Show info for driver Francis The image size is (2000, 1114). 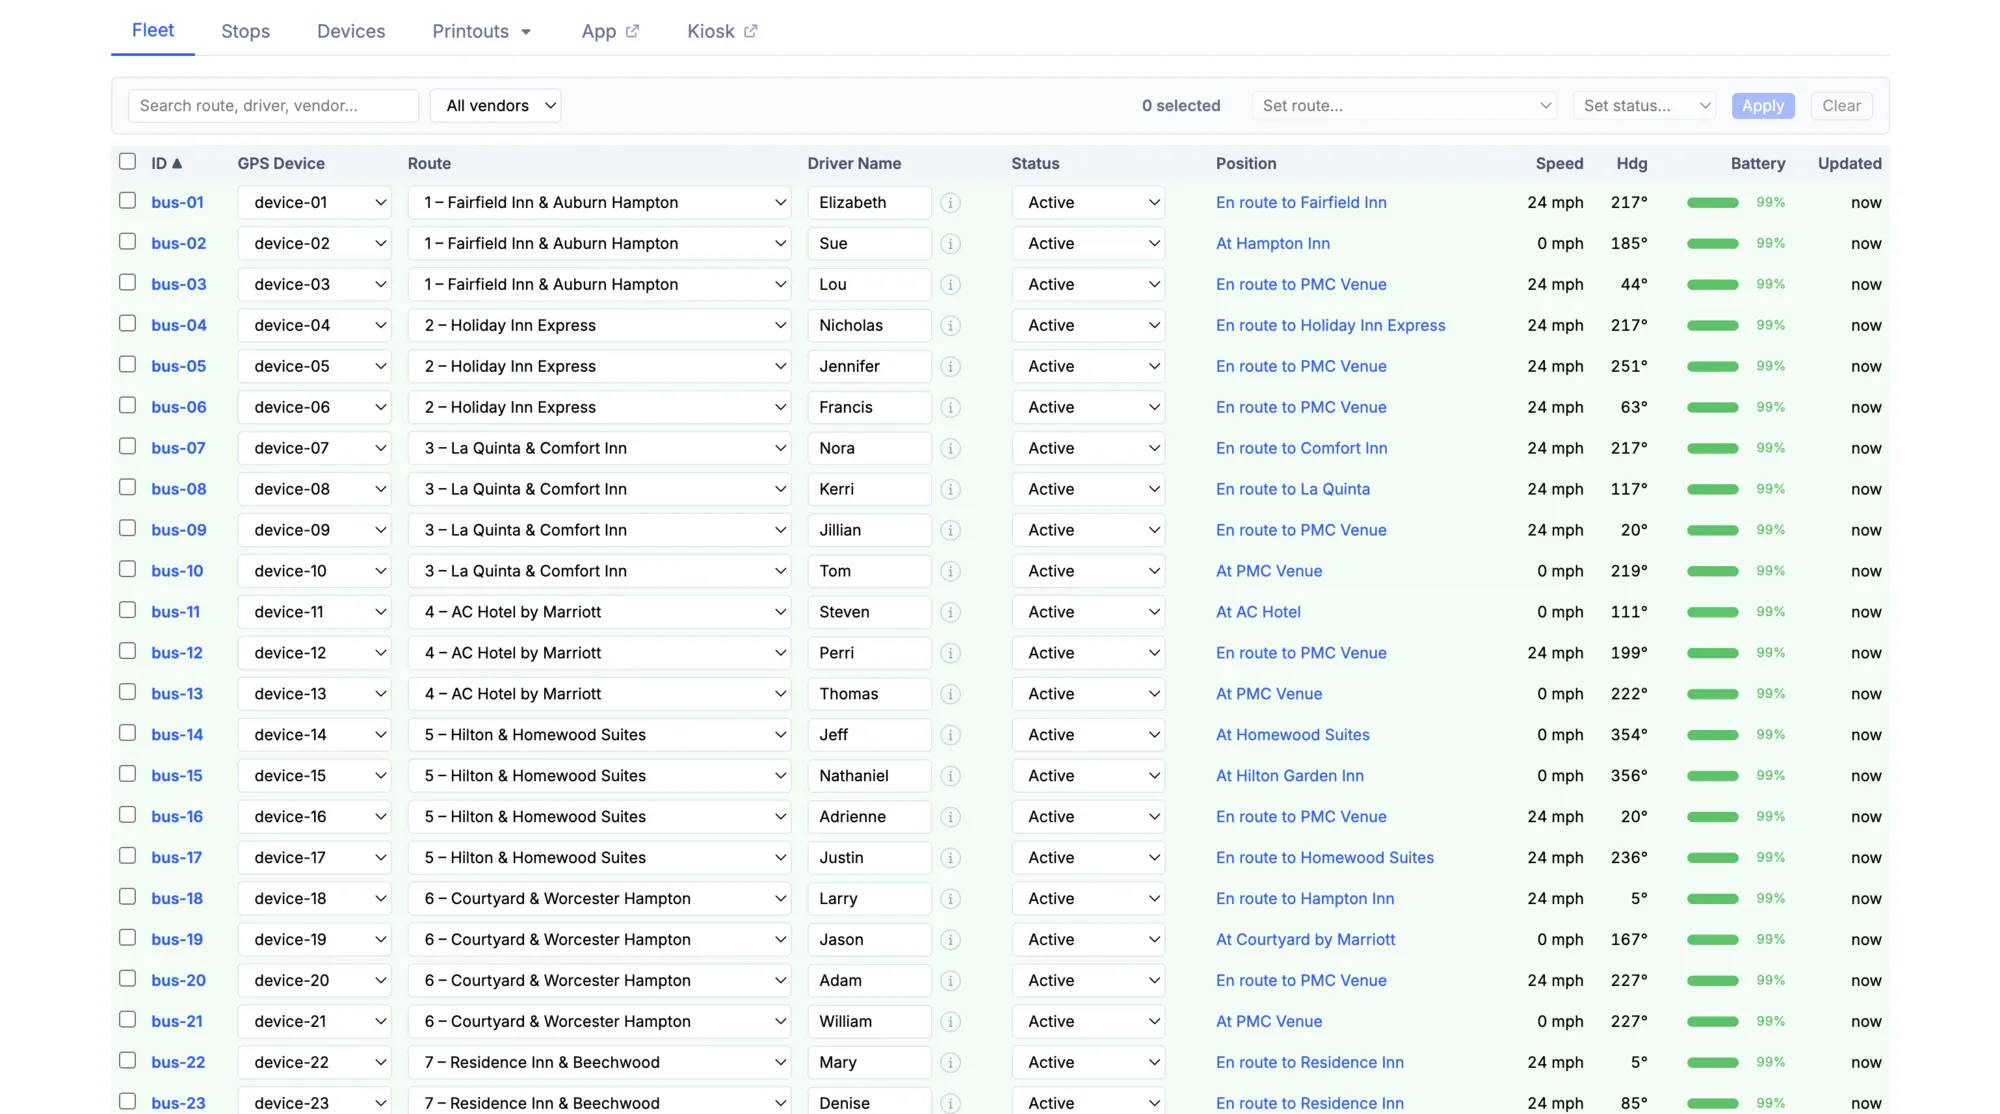tap(950, 407)
